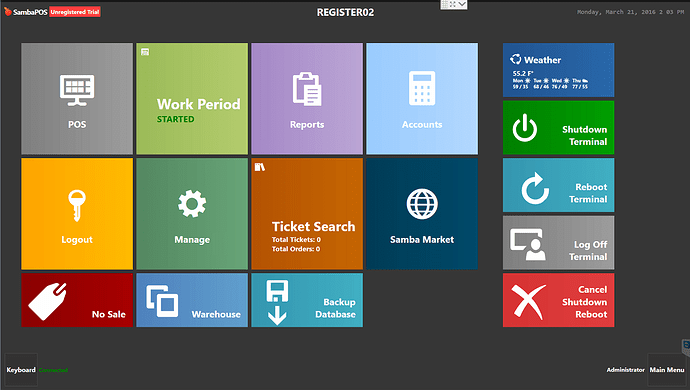Click the Log Off Terminal tile
690x390 pixels.
tap(558, 243)
